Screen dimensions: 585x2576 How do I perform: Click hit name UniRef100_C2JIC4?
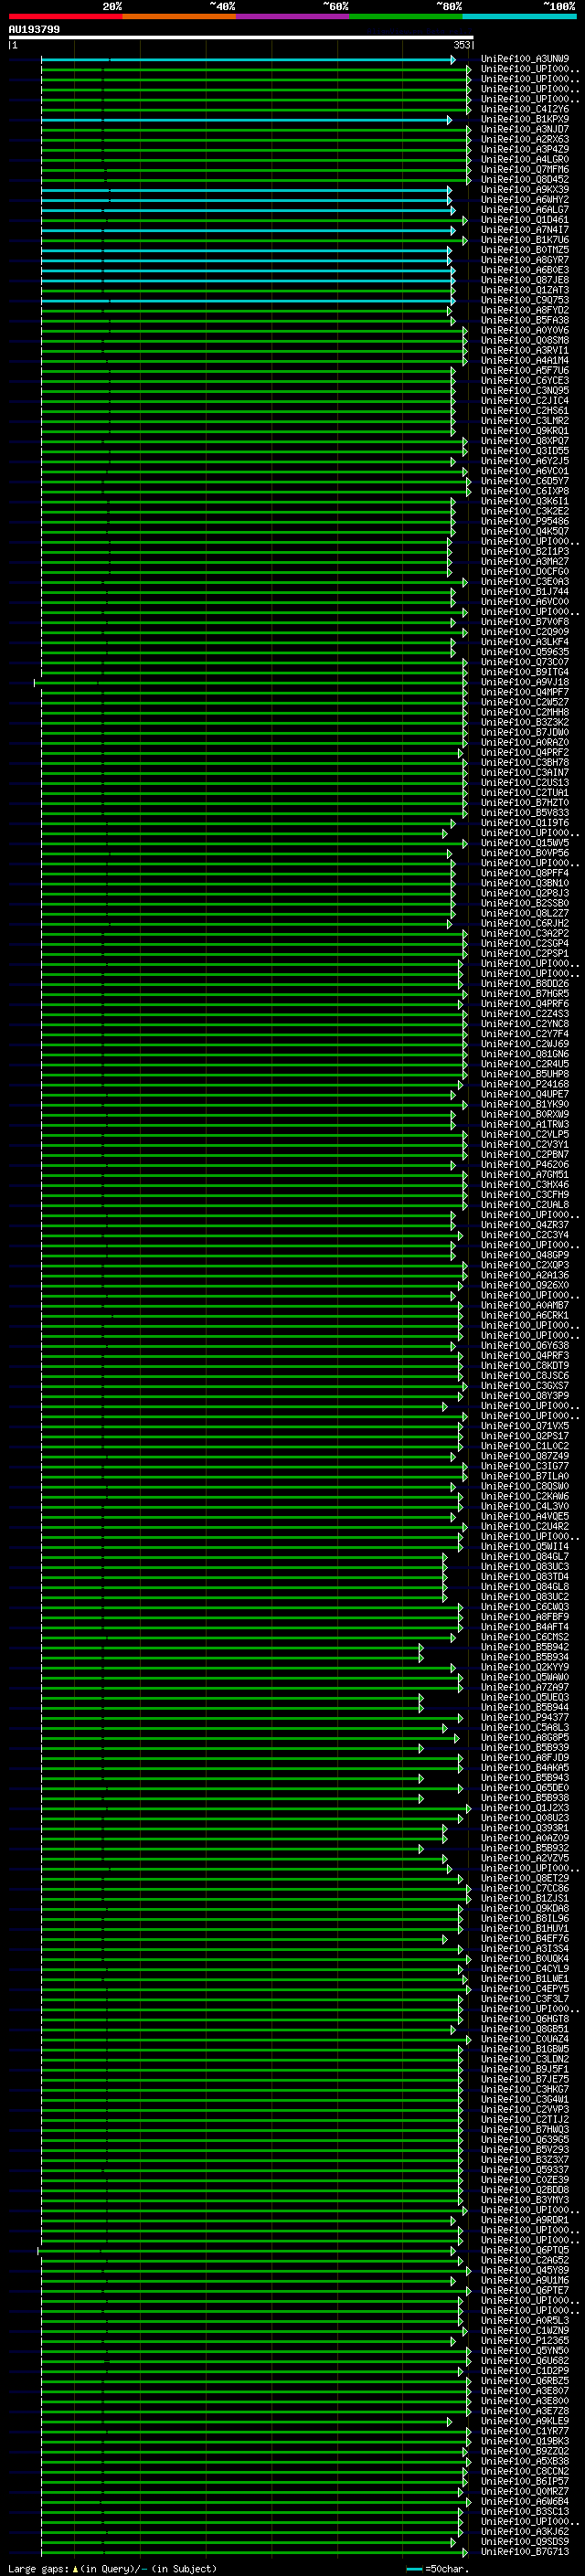pyautogui.click(x=525, y=400)
